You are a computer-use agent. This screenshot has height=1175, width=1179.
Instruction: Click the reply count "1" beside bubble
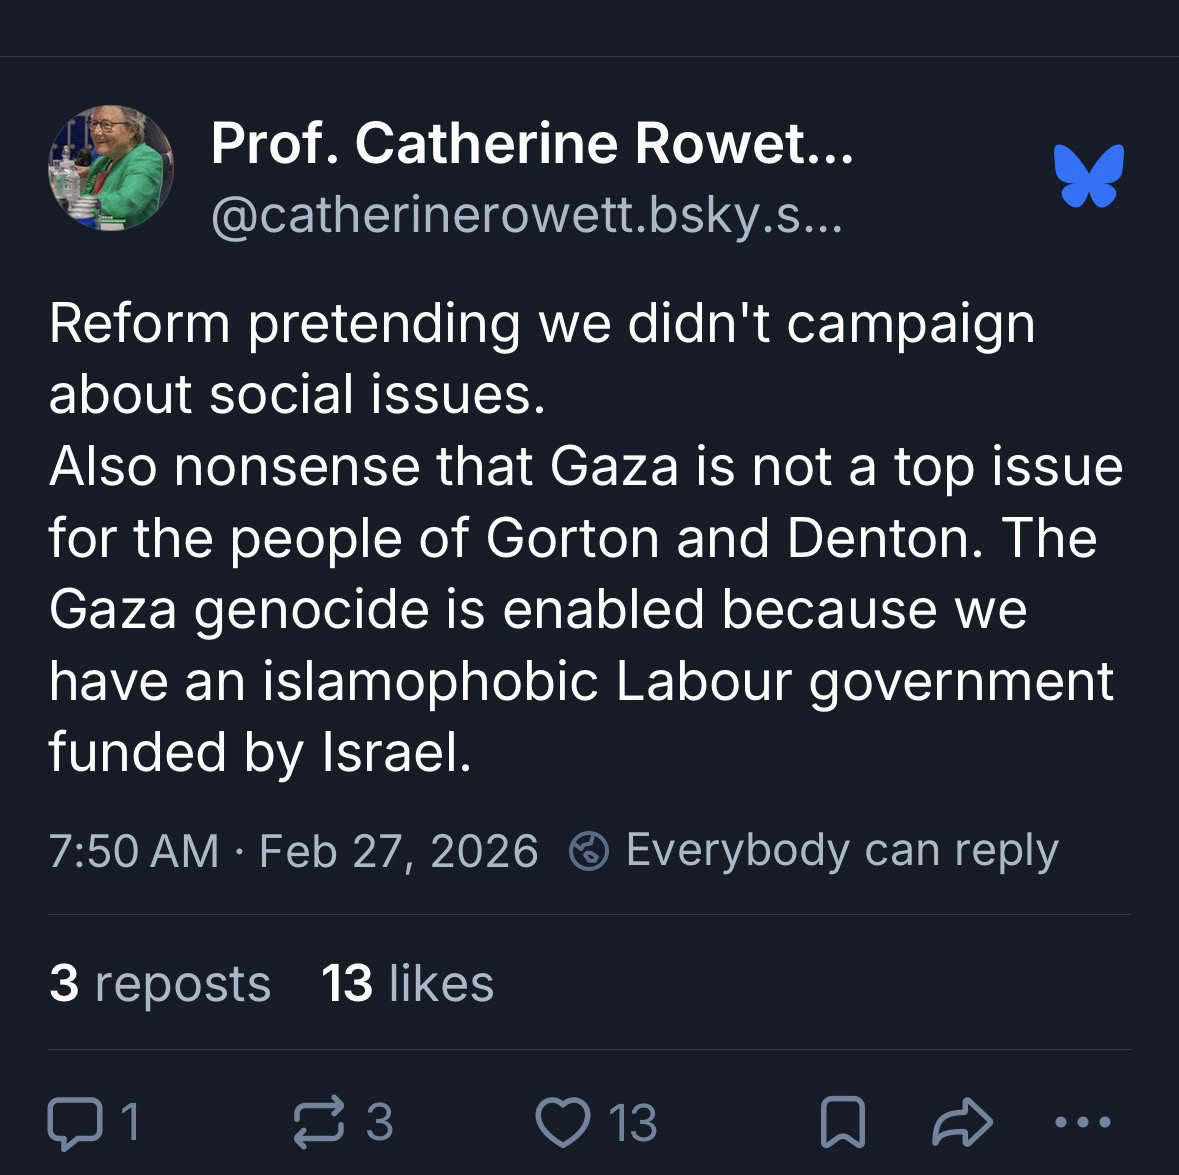click(129, 1122)
